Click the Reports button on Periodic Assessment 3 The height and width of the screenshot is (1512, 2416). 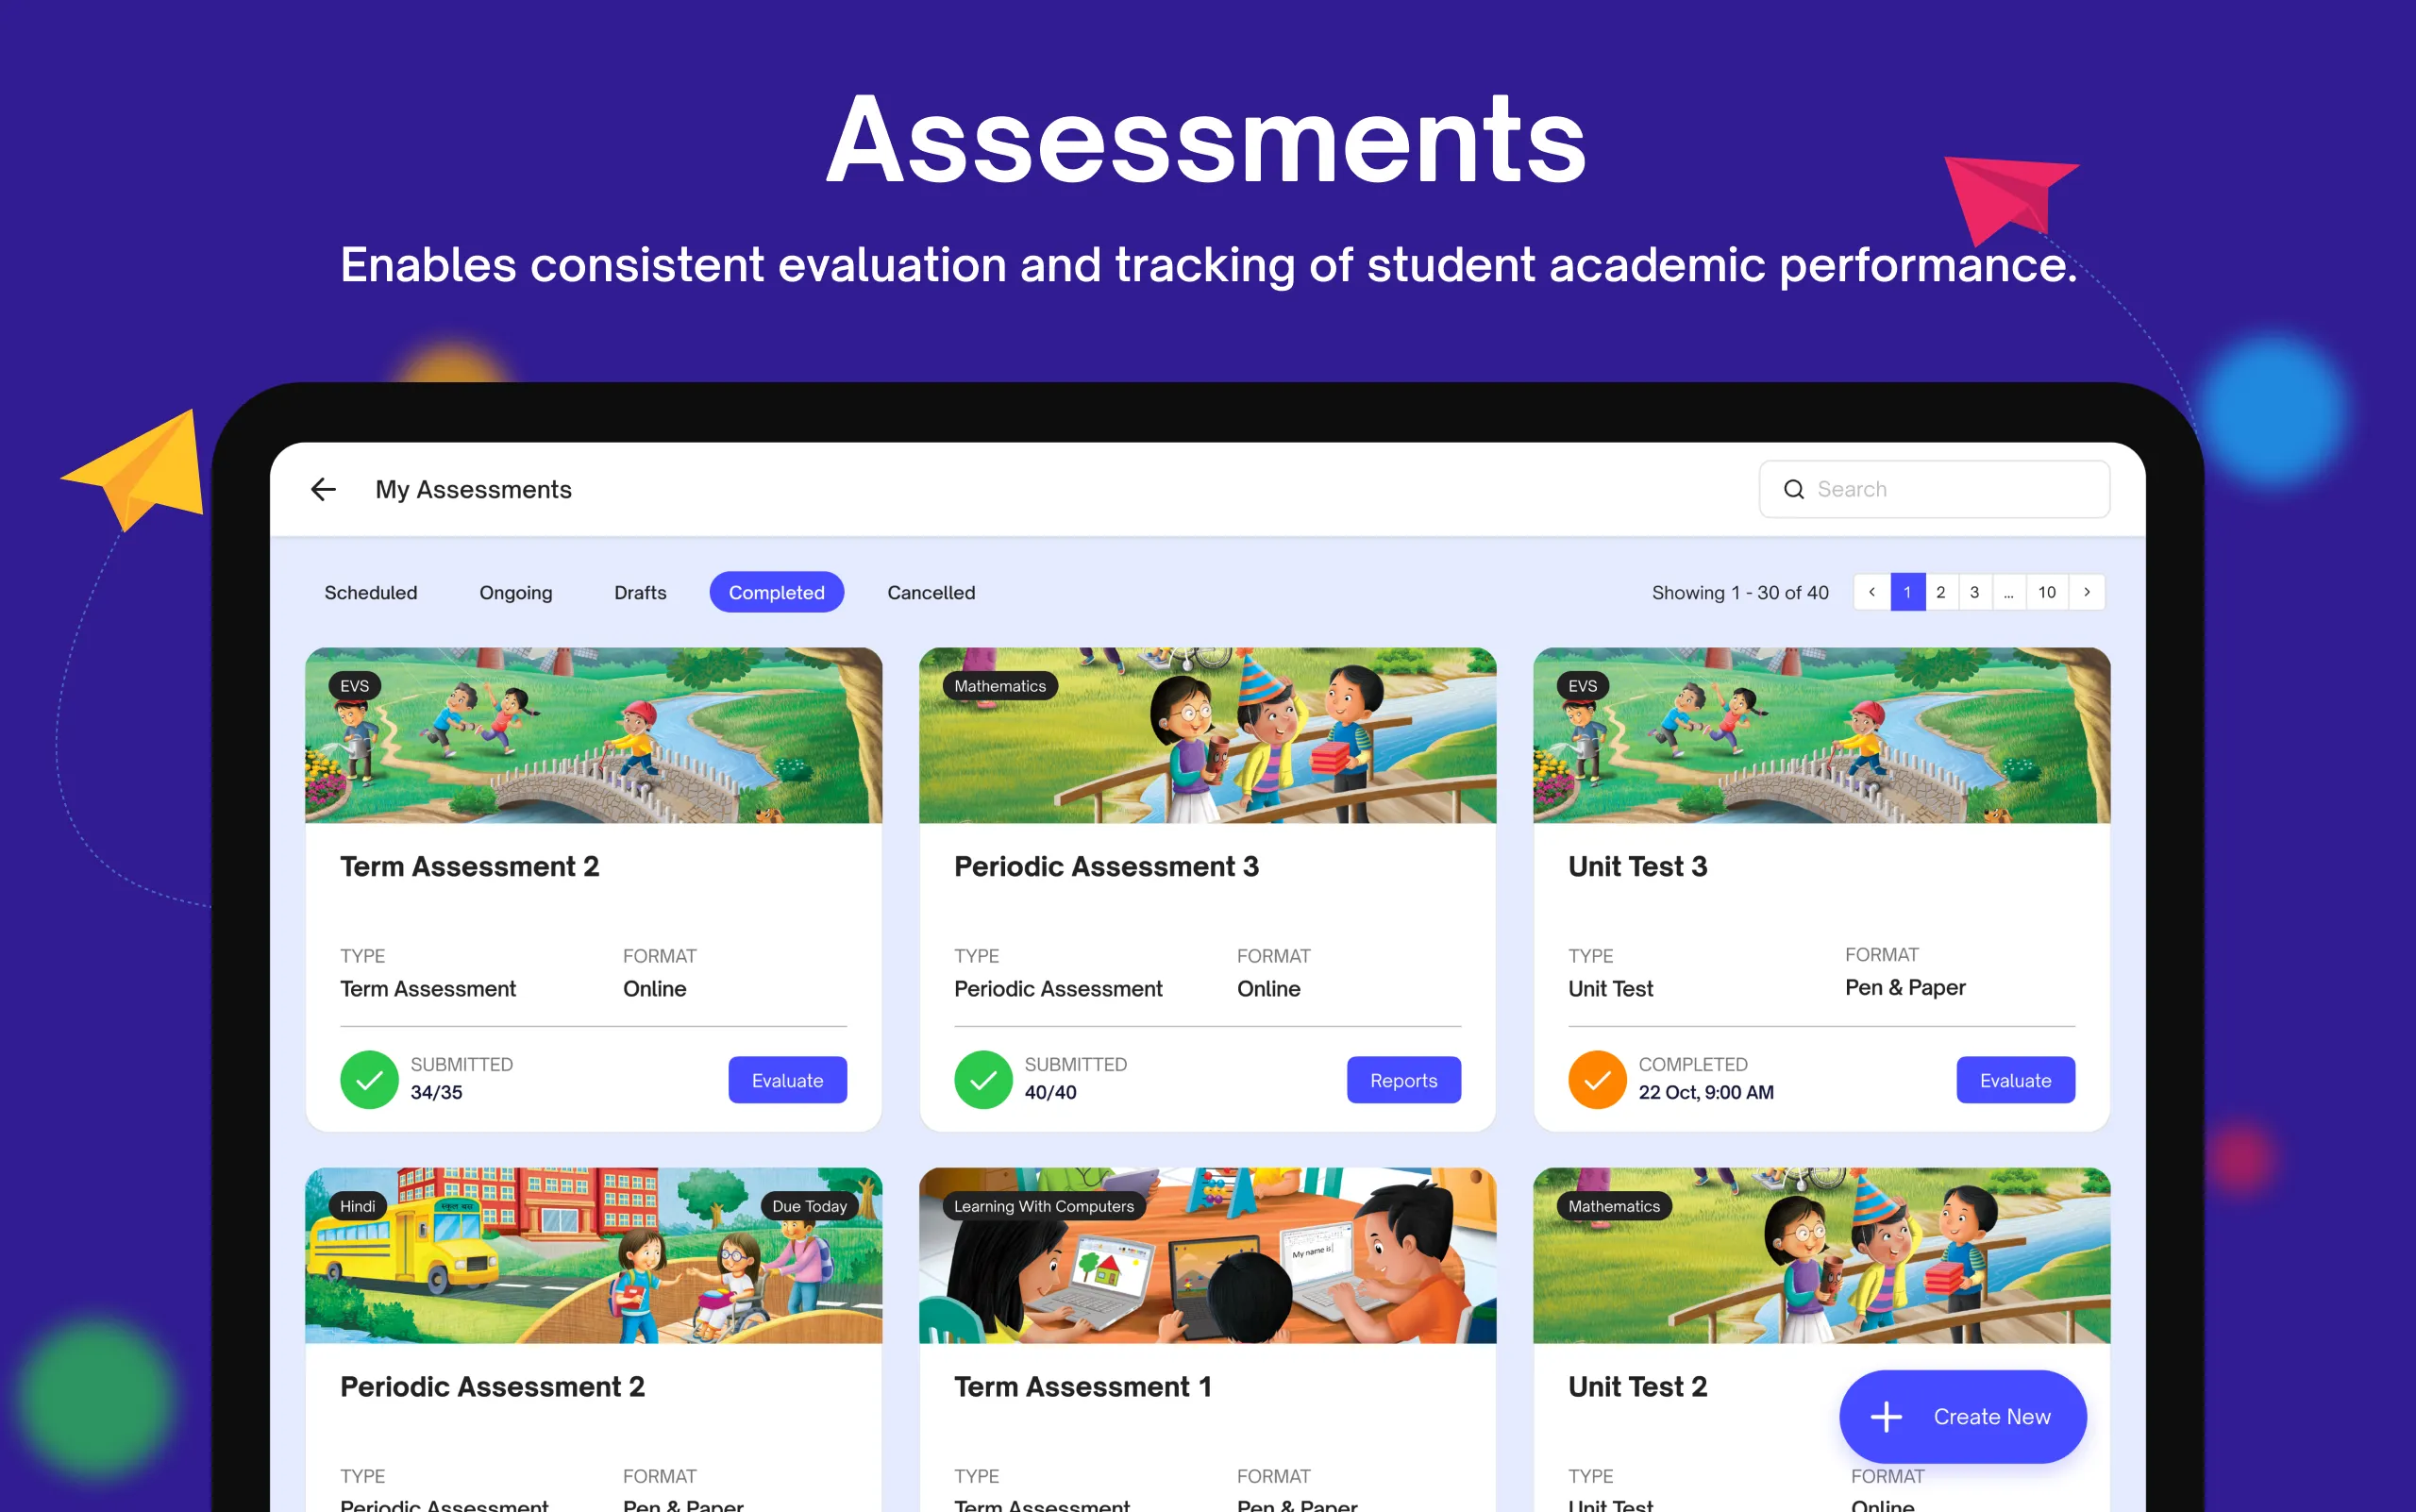tap(1405, 1080)
